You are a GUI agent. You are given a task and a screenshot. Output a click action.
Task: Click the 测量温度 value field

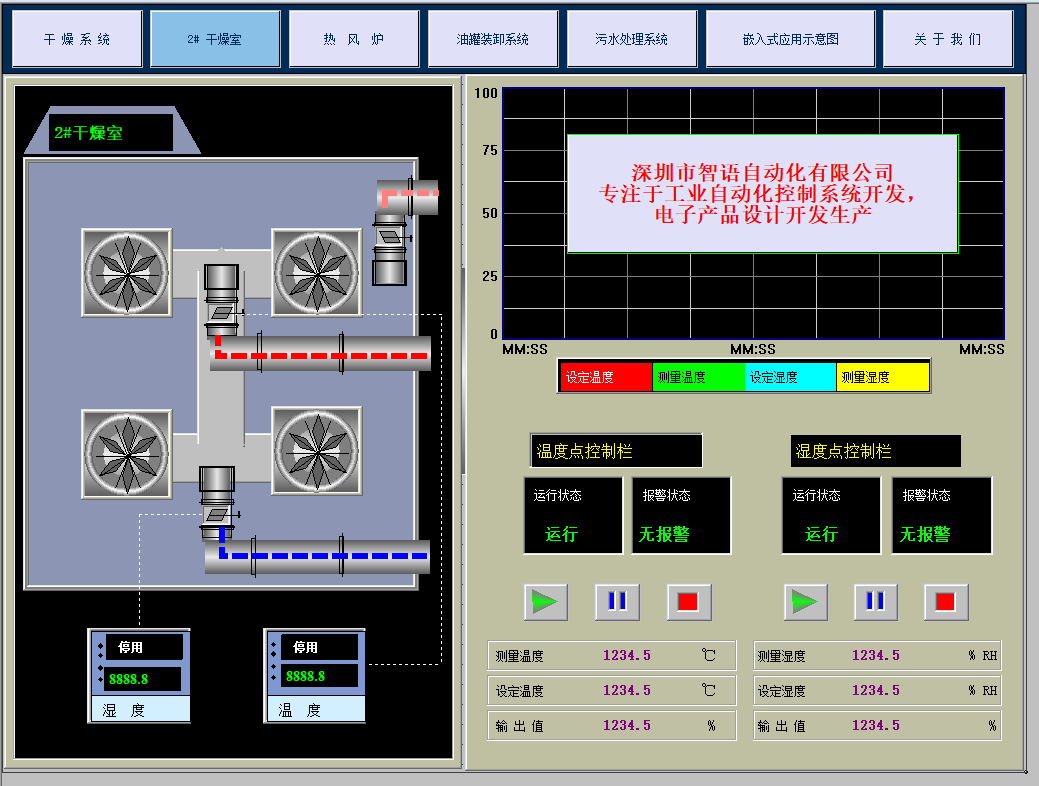[612, 656]
